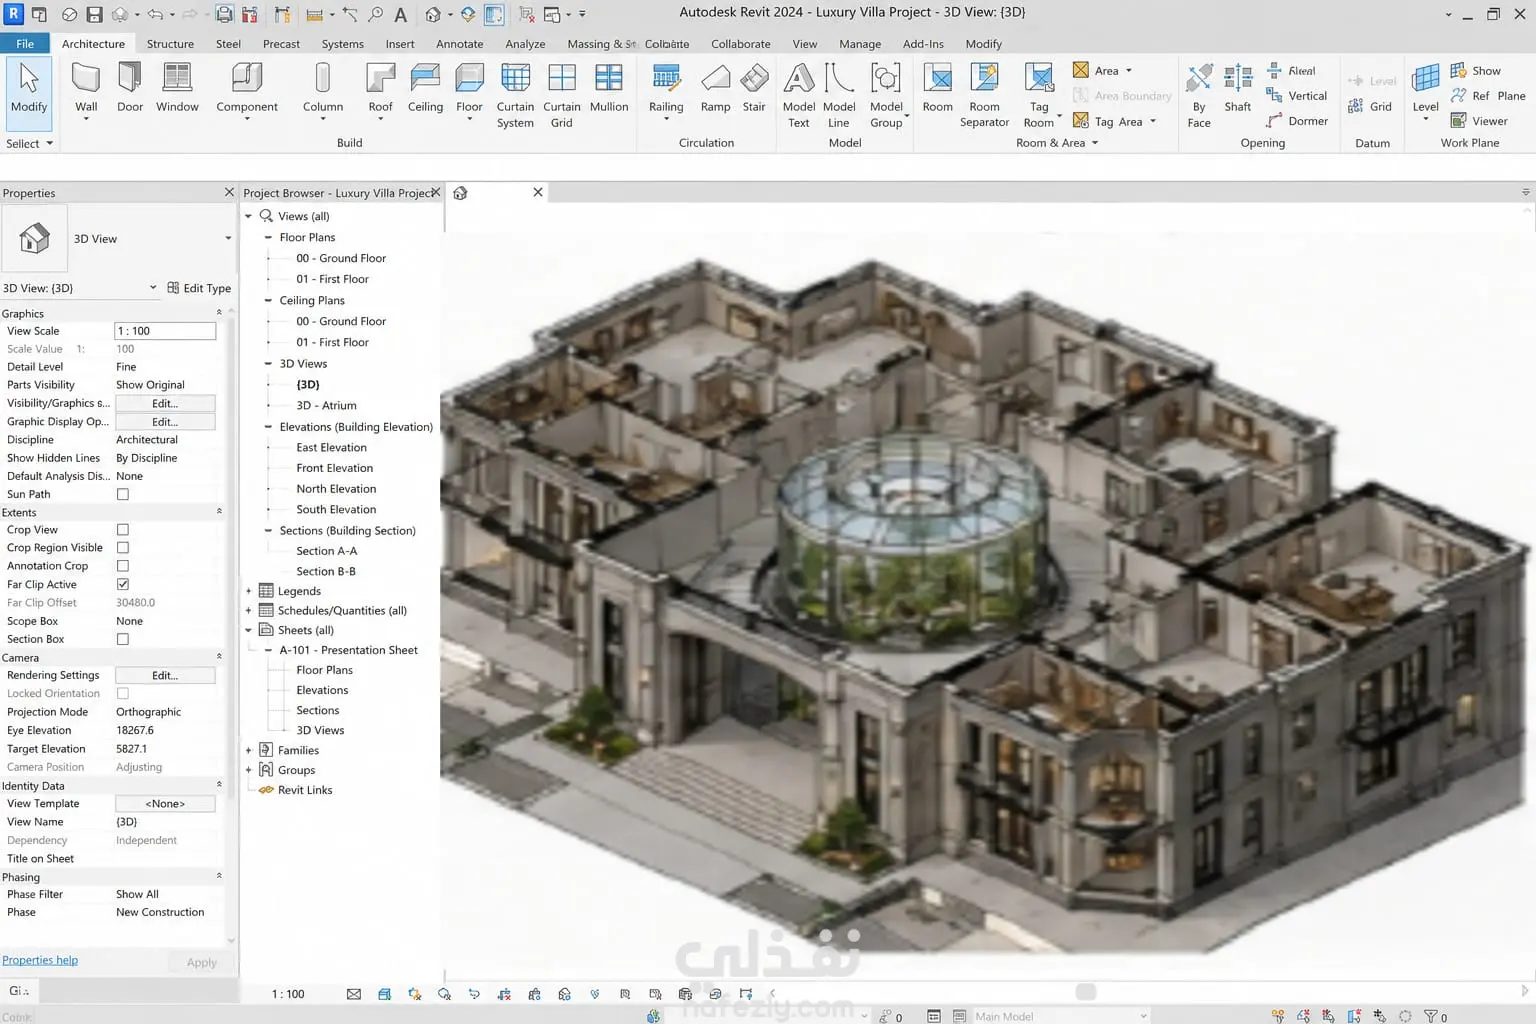Expand the Legends node
The width and height of the screenshot is (1536, 1024).
tap(249, 591)
